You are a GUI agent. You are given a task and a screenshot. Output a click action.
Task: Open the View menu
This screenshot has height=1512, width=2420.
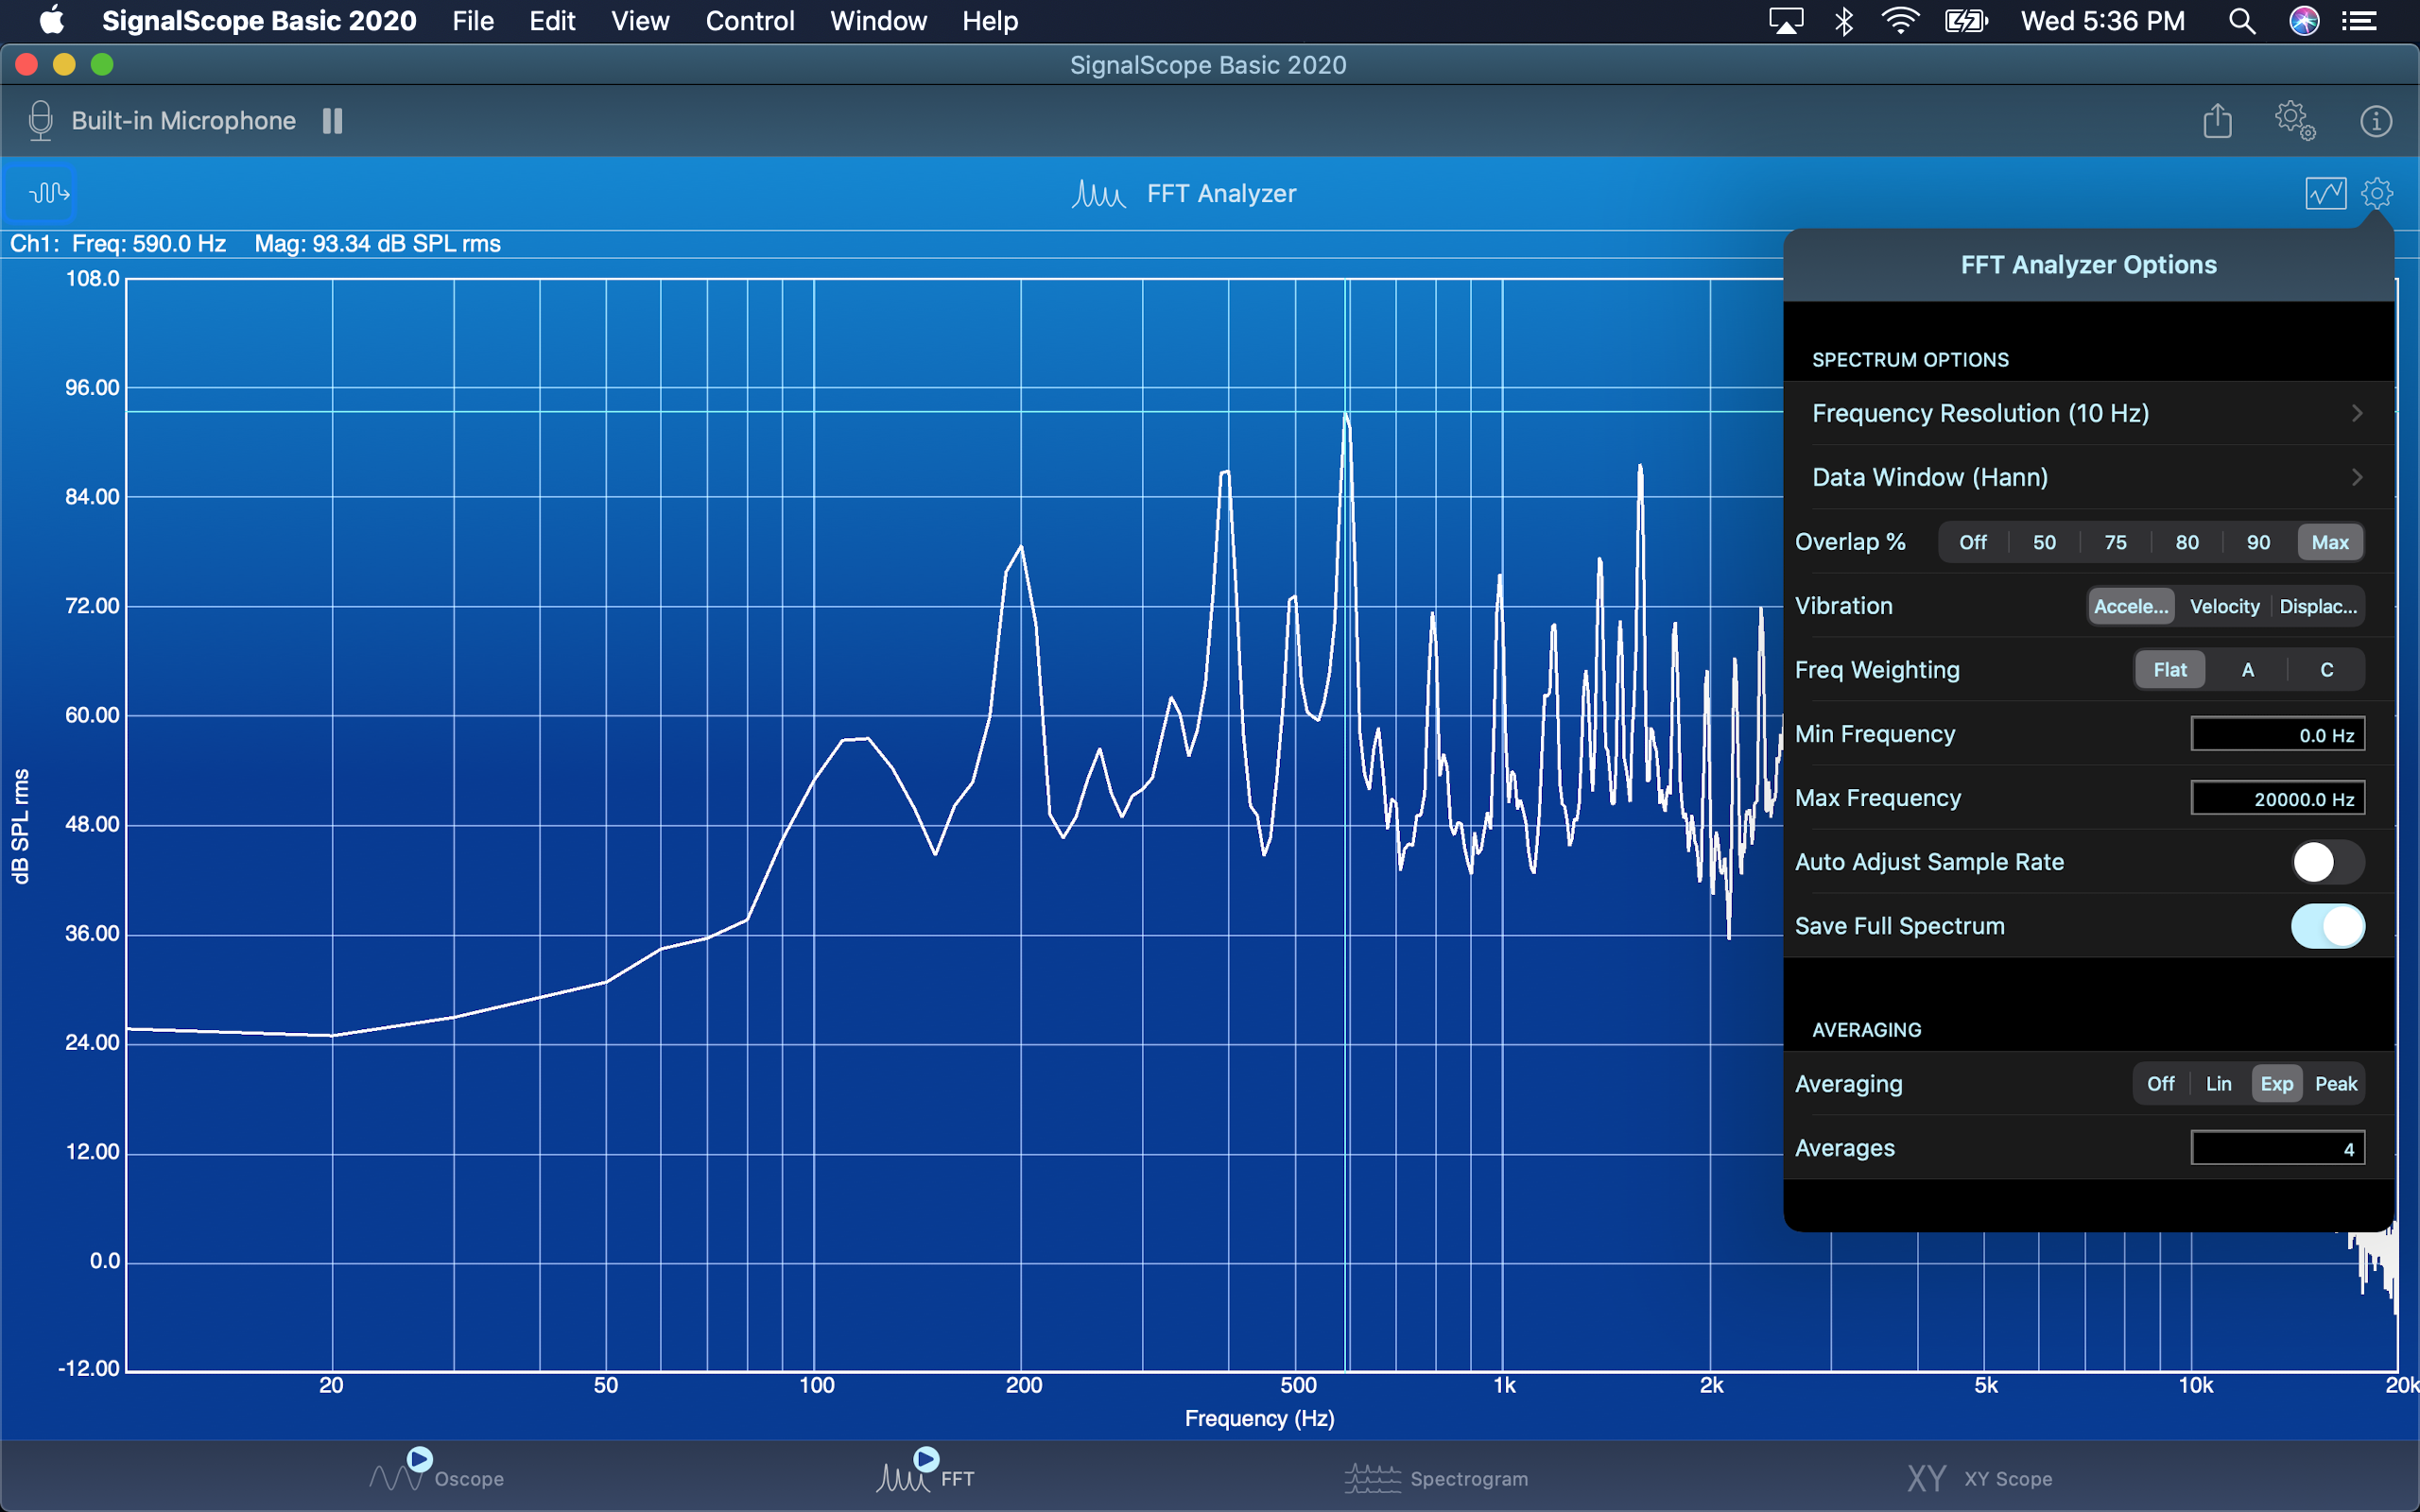(640, 21)
